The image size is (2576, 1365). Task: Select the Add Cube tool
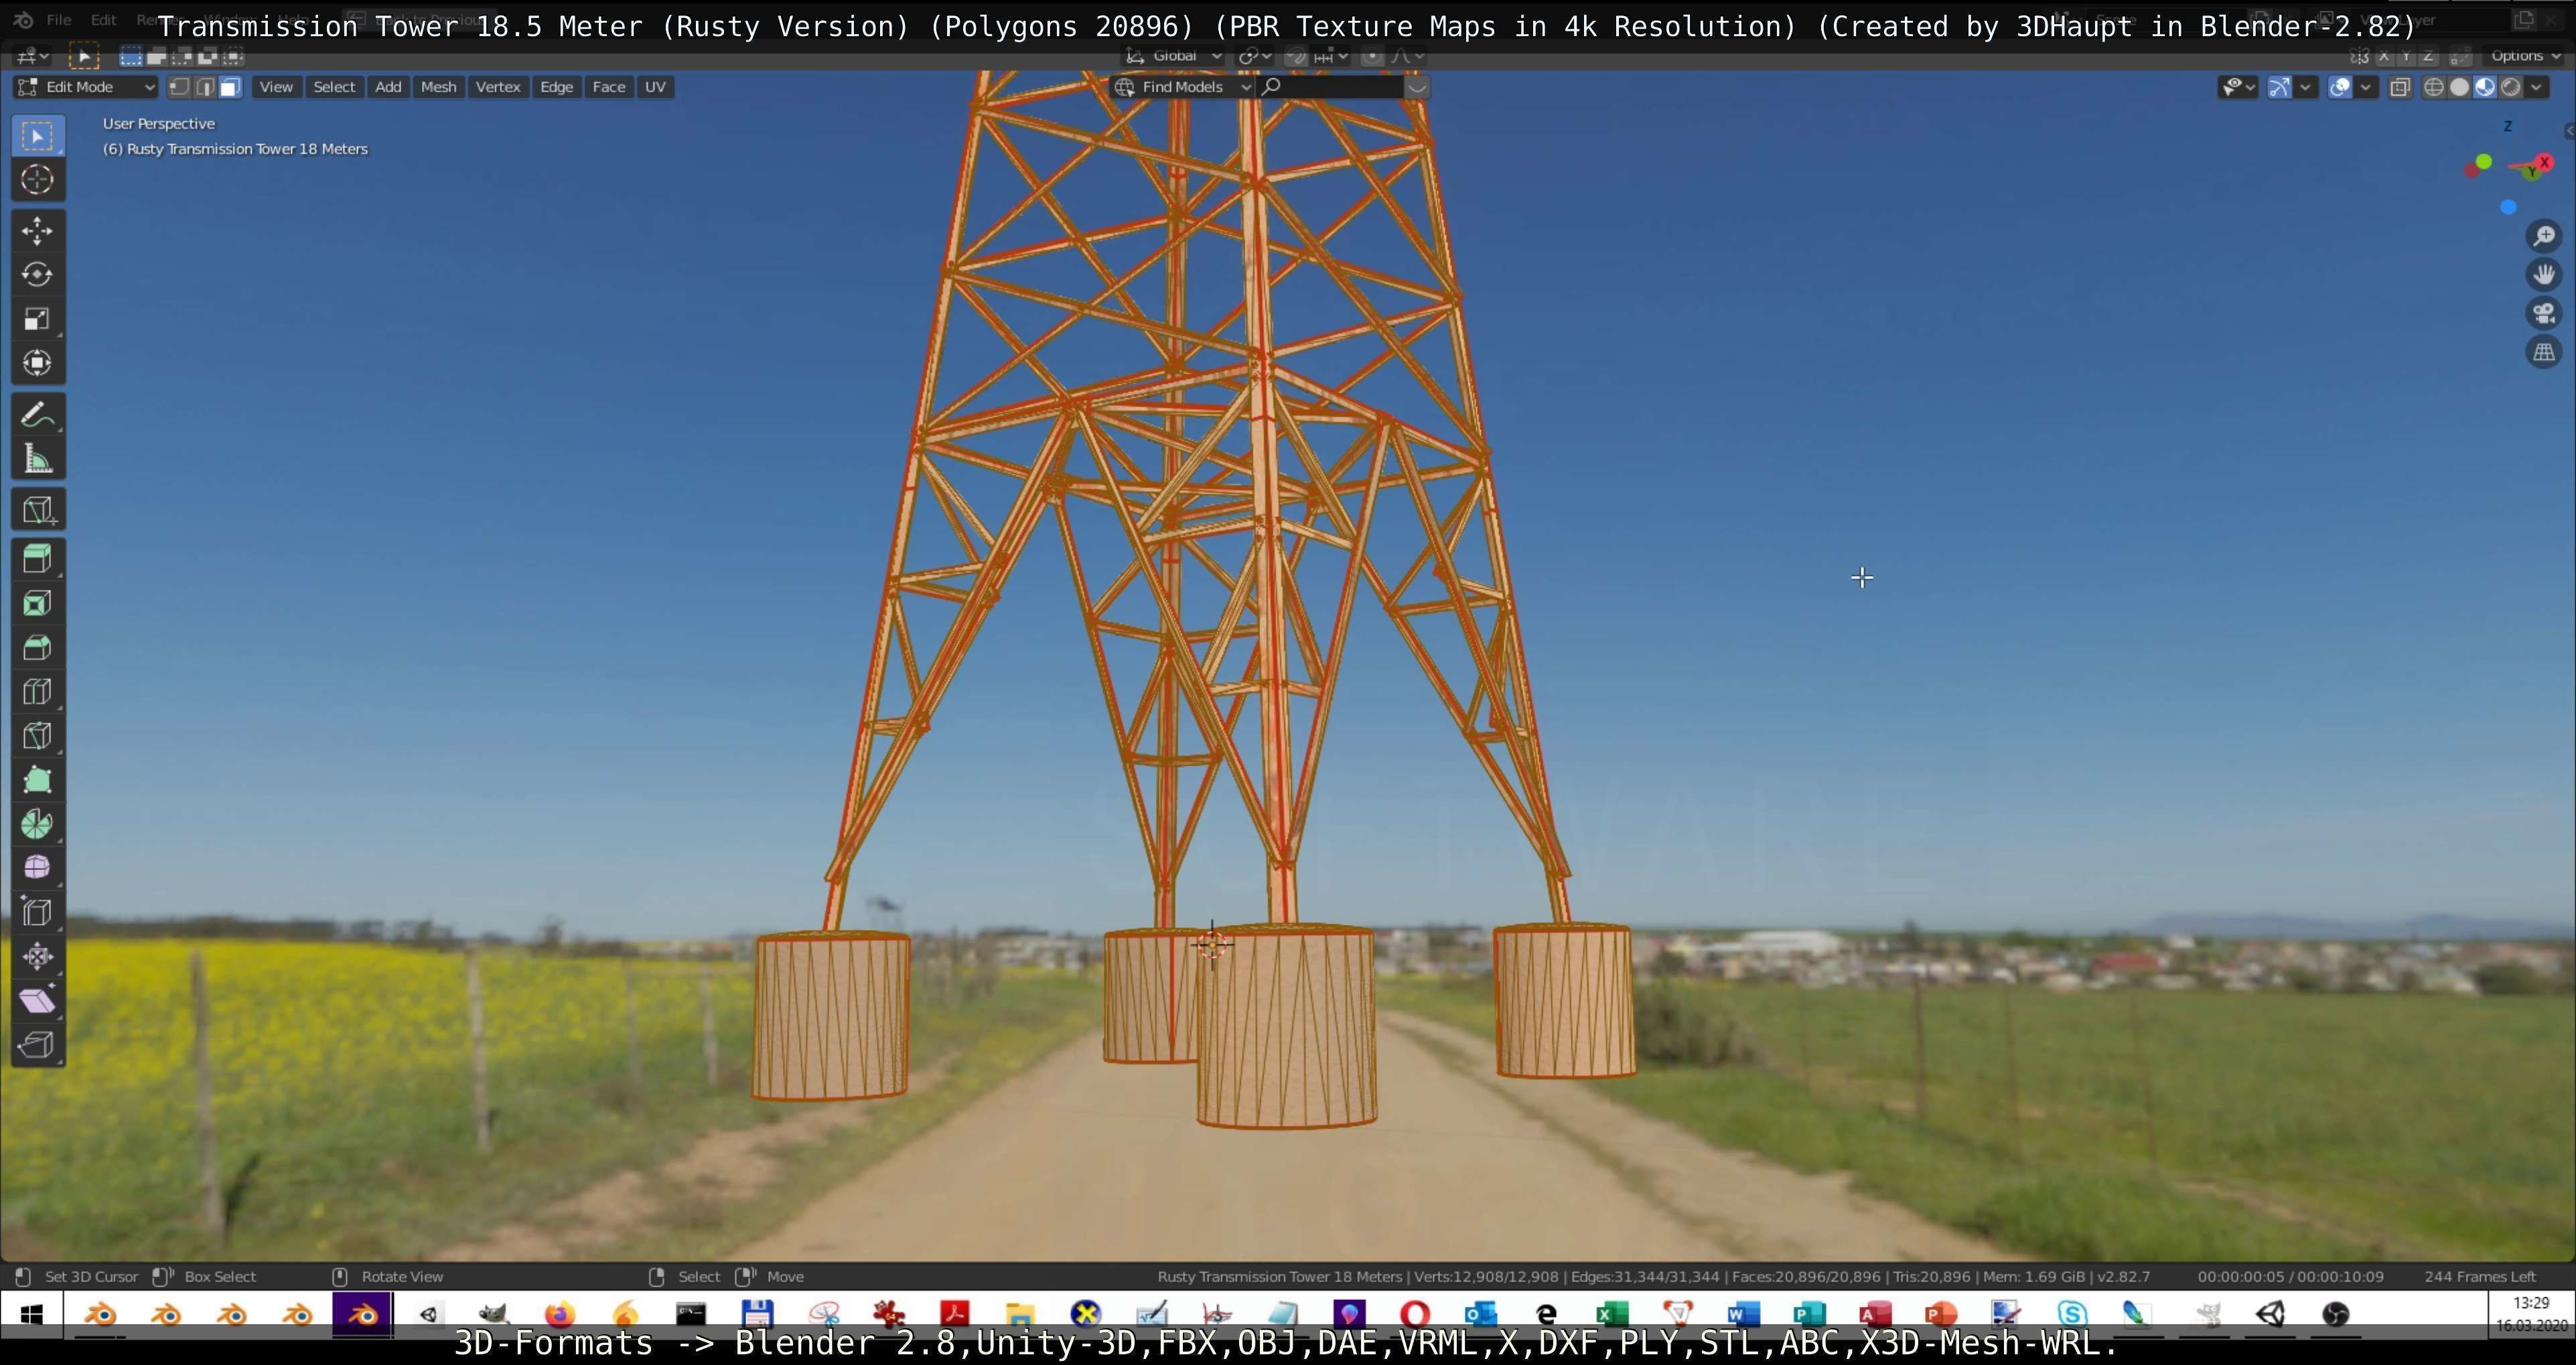click(38, 510)
